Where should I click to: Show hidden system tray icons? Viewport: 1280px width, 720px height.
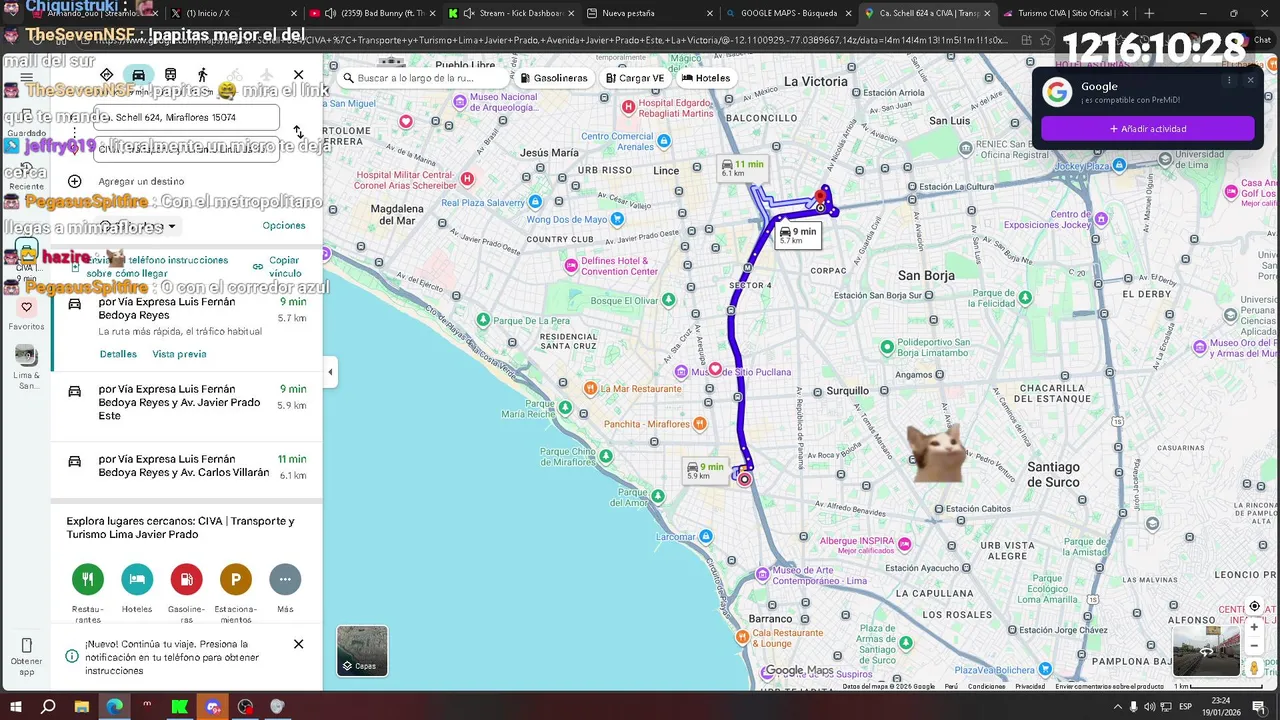(x=1117, y=706)
